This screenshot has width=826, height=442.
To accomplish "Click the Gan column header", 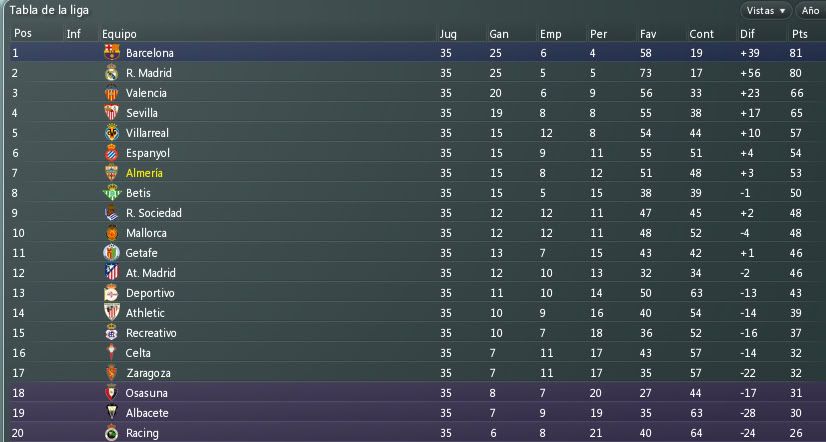I will click(498, 34).
